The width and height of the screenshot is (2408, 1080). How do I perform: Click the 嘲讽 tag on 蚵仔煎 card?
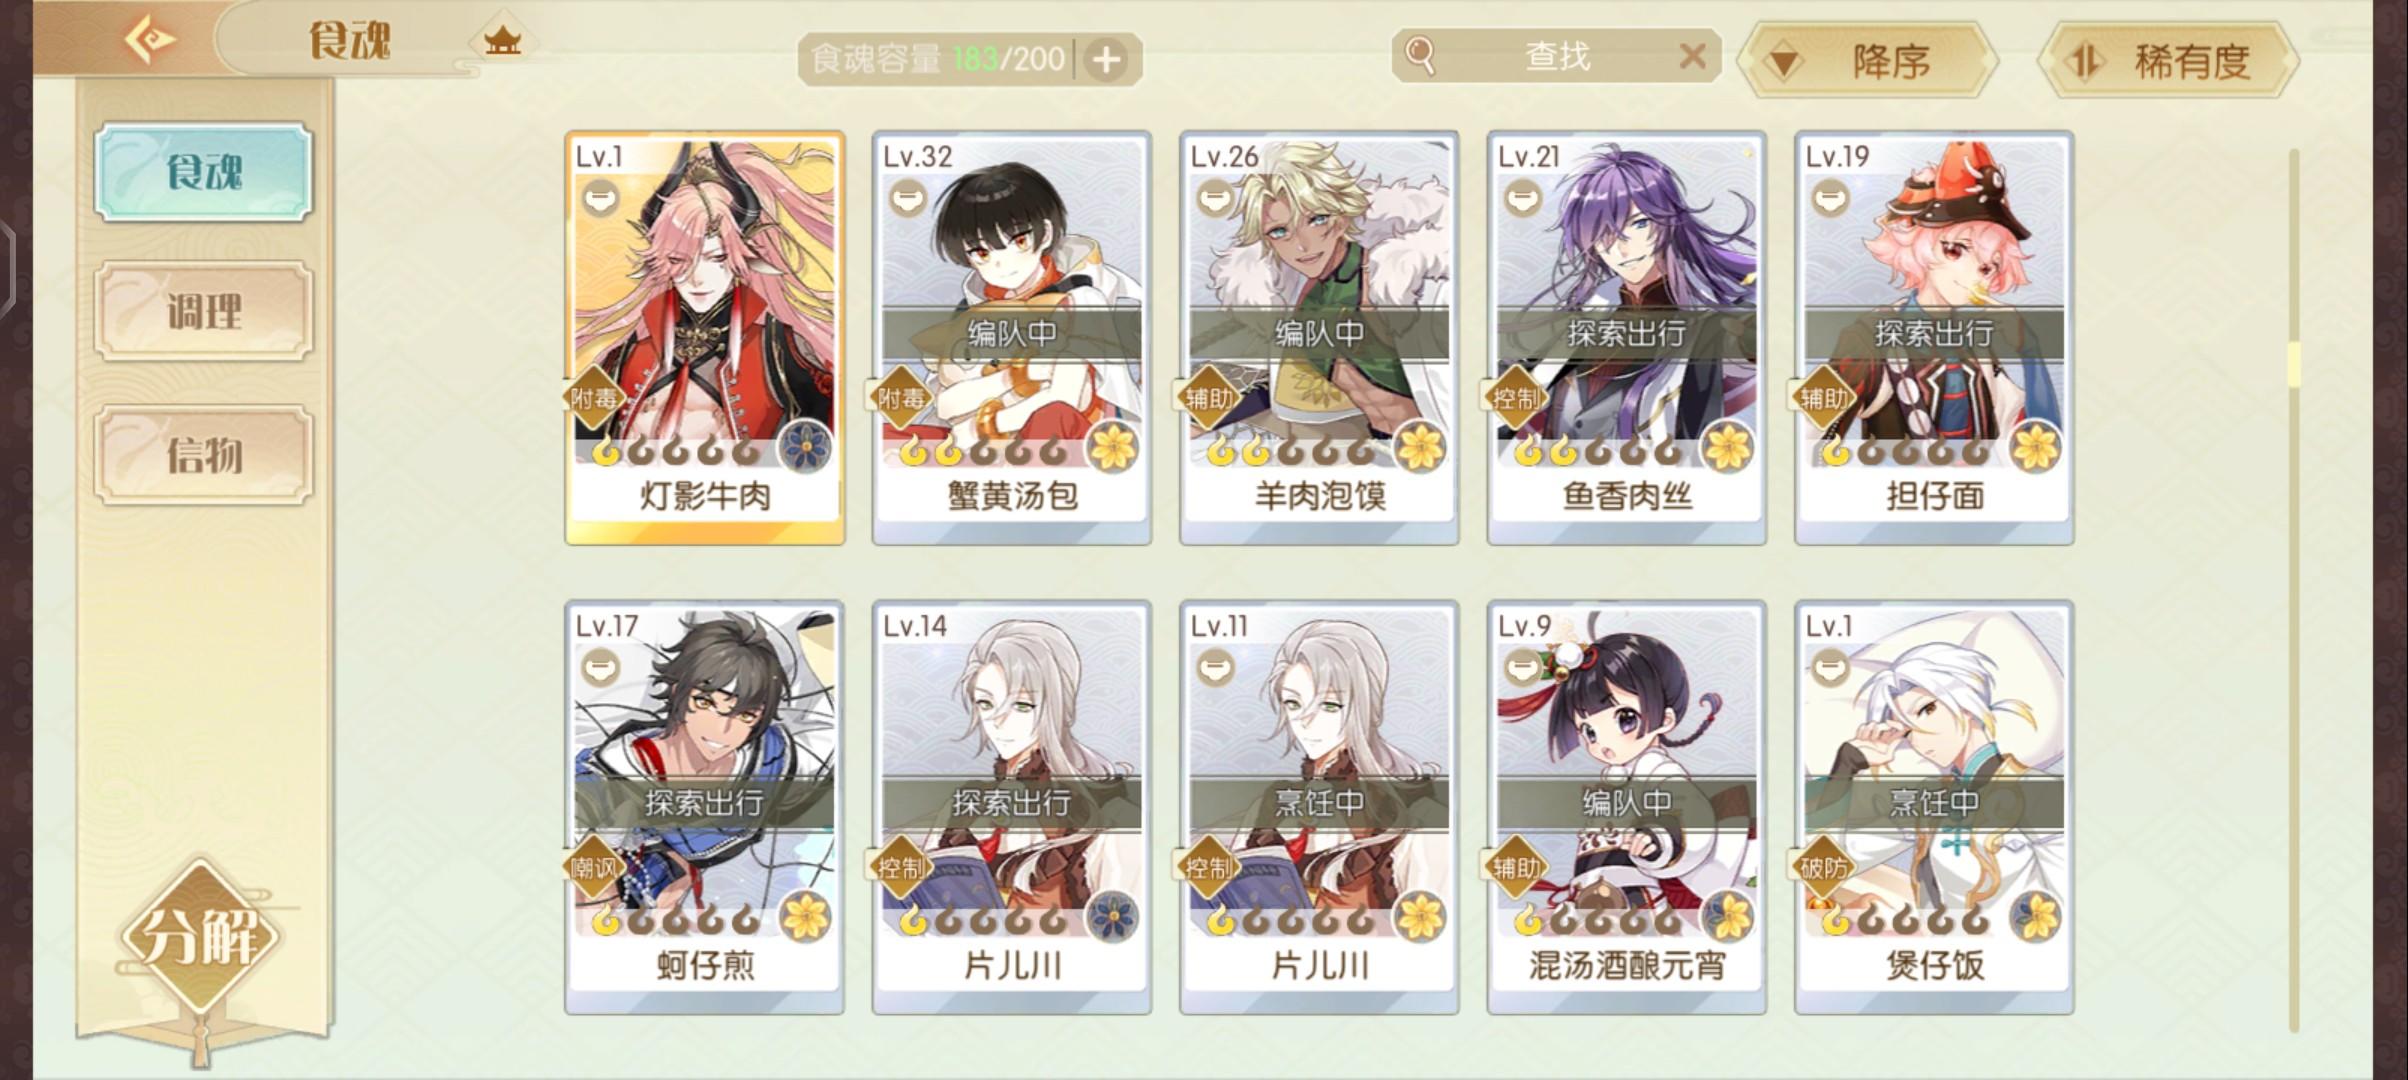tap(594, 867)
